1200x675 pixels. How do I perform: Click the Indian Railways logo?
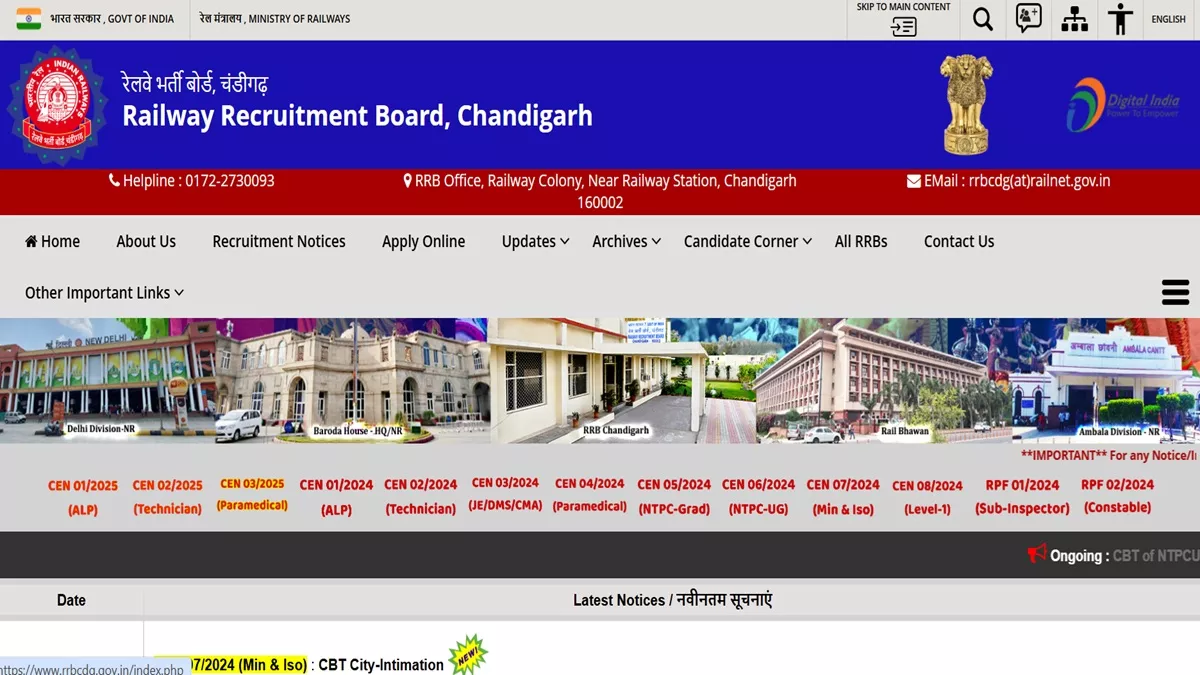pyautogui.click(x=57, y=105)
